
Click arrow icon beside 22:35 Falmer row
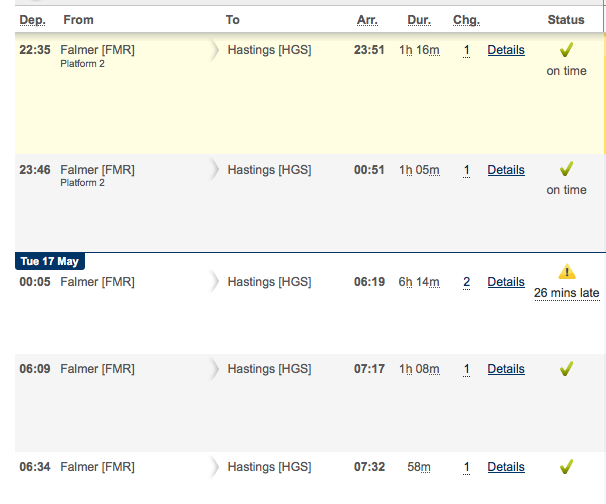(214, 50)
